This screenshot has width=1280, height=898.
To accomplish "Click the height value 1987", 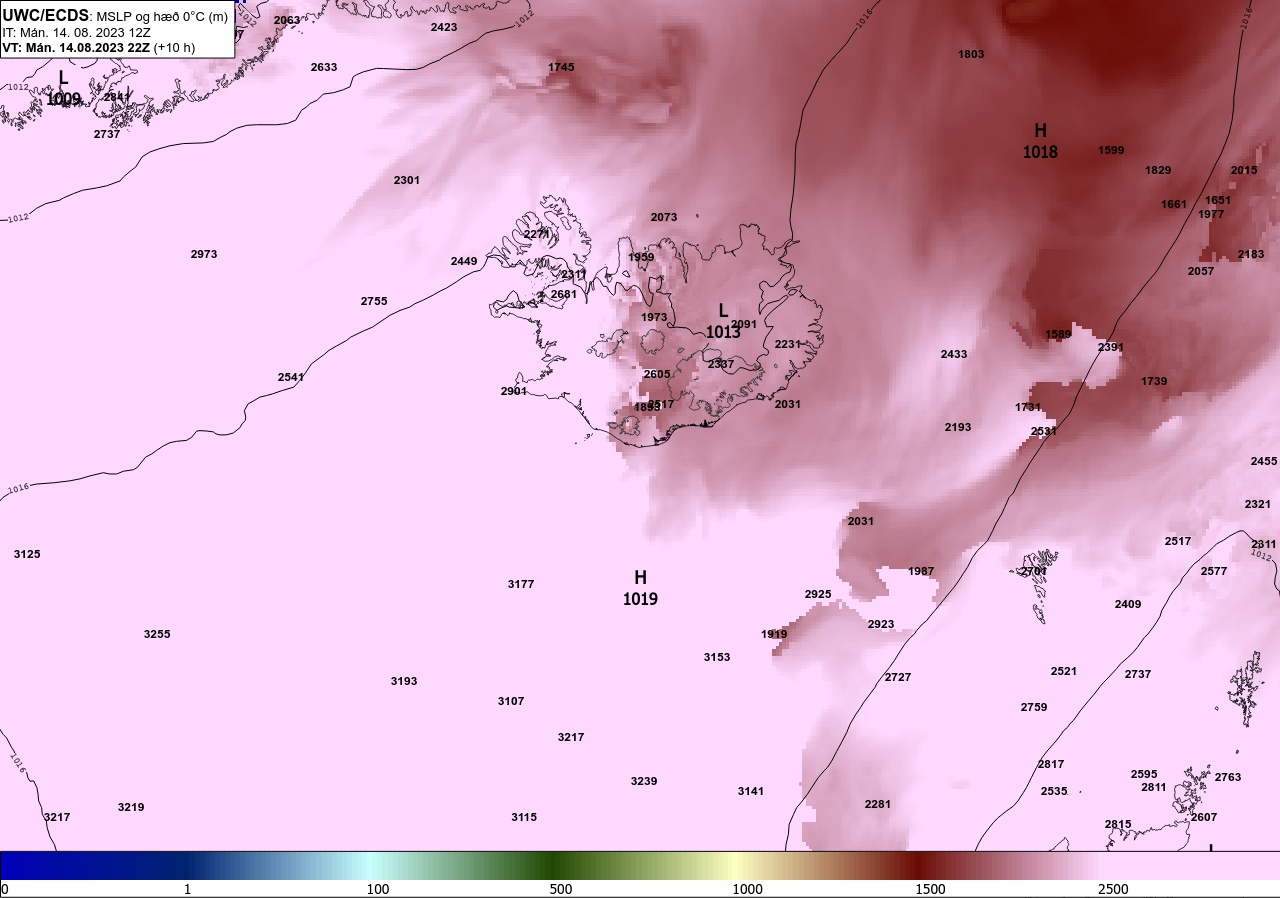I will pyautogui.click(x=921, y=571).
